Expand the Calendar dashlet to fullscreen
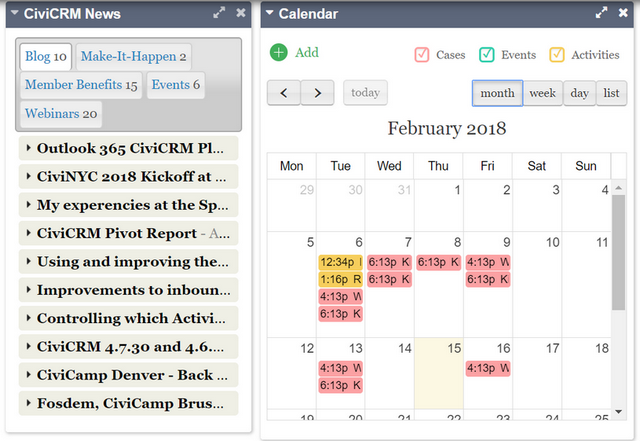Viewport: 640px width, 441px height. click(601, 13)
